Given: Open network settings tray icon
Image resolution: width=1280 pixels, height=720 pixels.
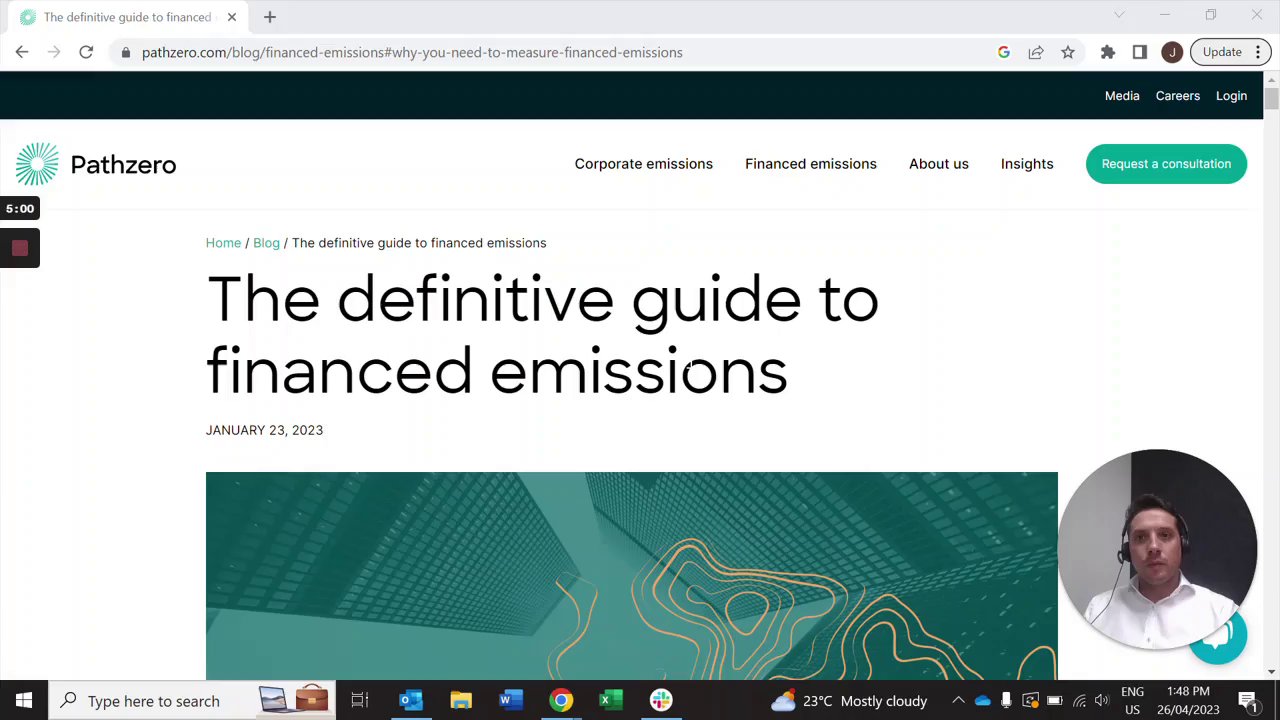Looking at the screenshot, I should [x=1078, y=701].
